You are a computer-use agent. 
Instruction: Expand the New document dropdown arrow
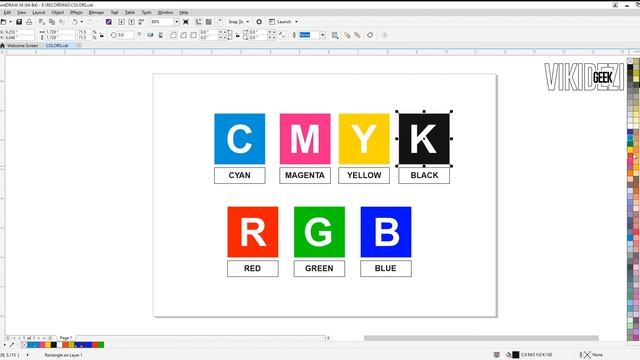[x=10, y=22]
